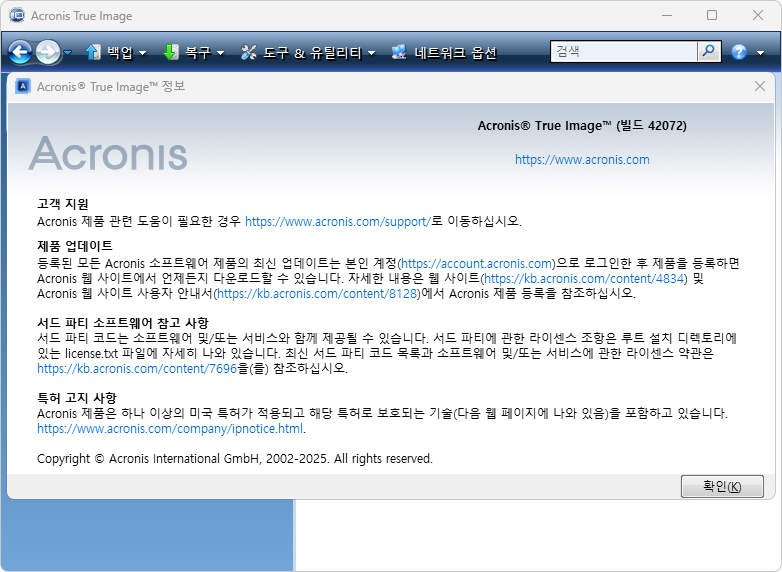The image size is (782, 572).
Task: Click the 서드 파티 소프트웨어 참고 사항 heading
Action: tap(123, 323)
